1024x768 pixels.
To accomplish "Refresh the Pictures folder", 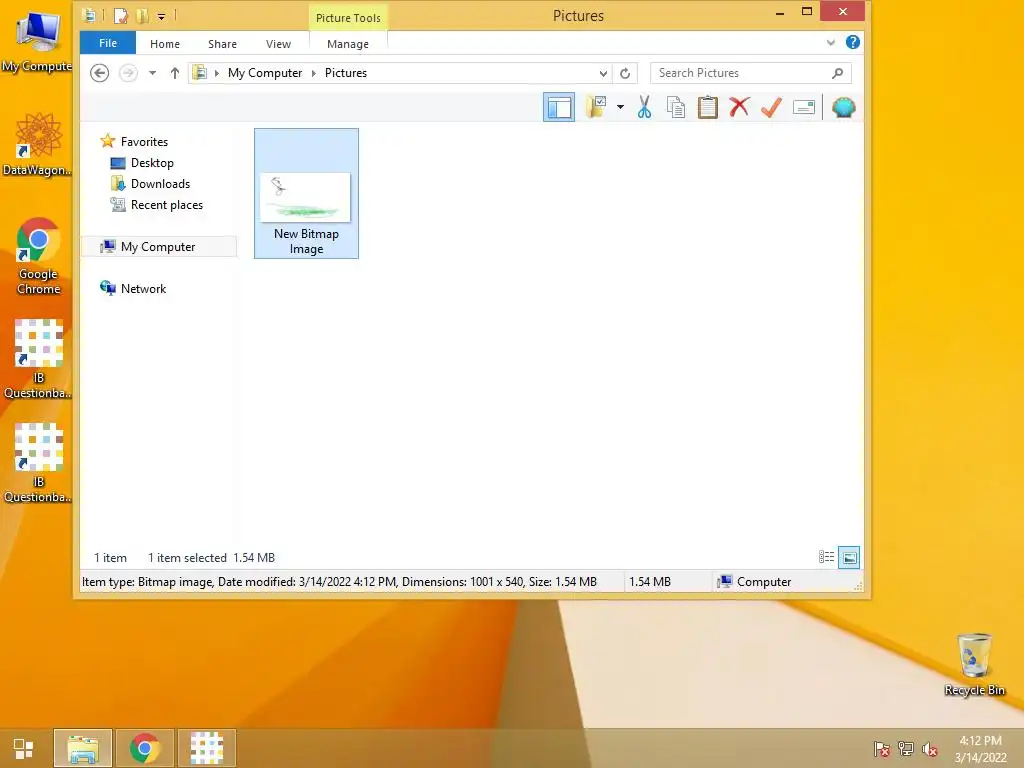I will 625,73.
